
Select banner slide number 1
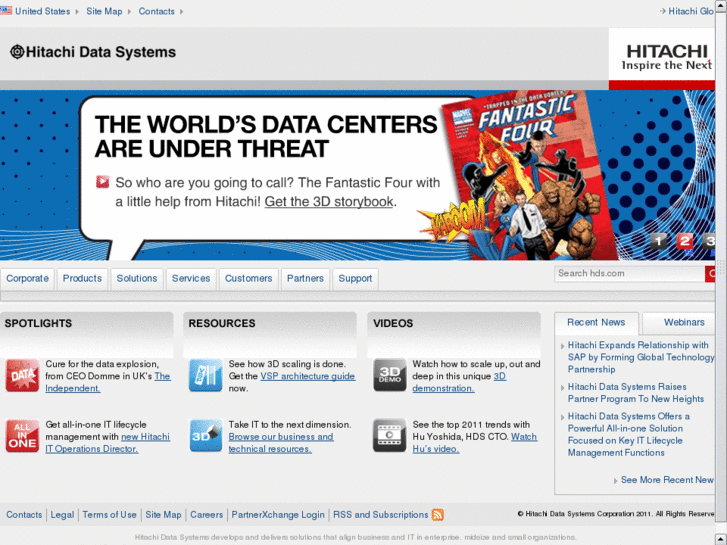(659, 241)
